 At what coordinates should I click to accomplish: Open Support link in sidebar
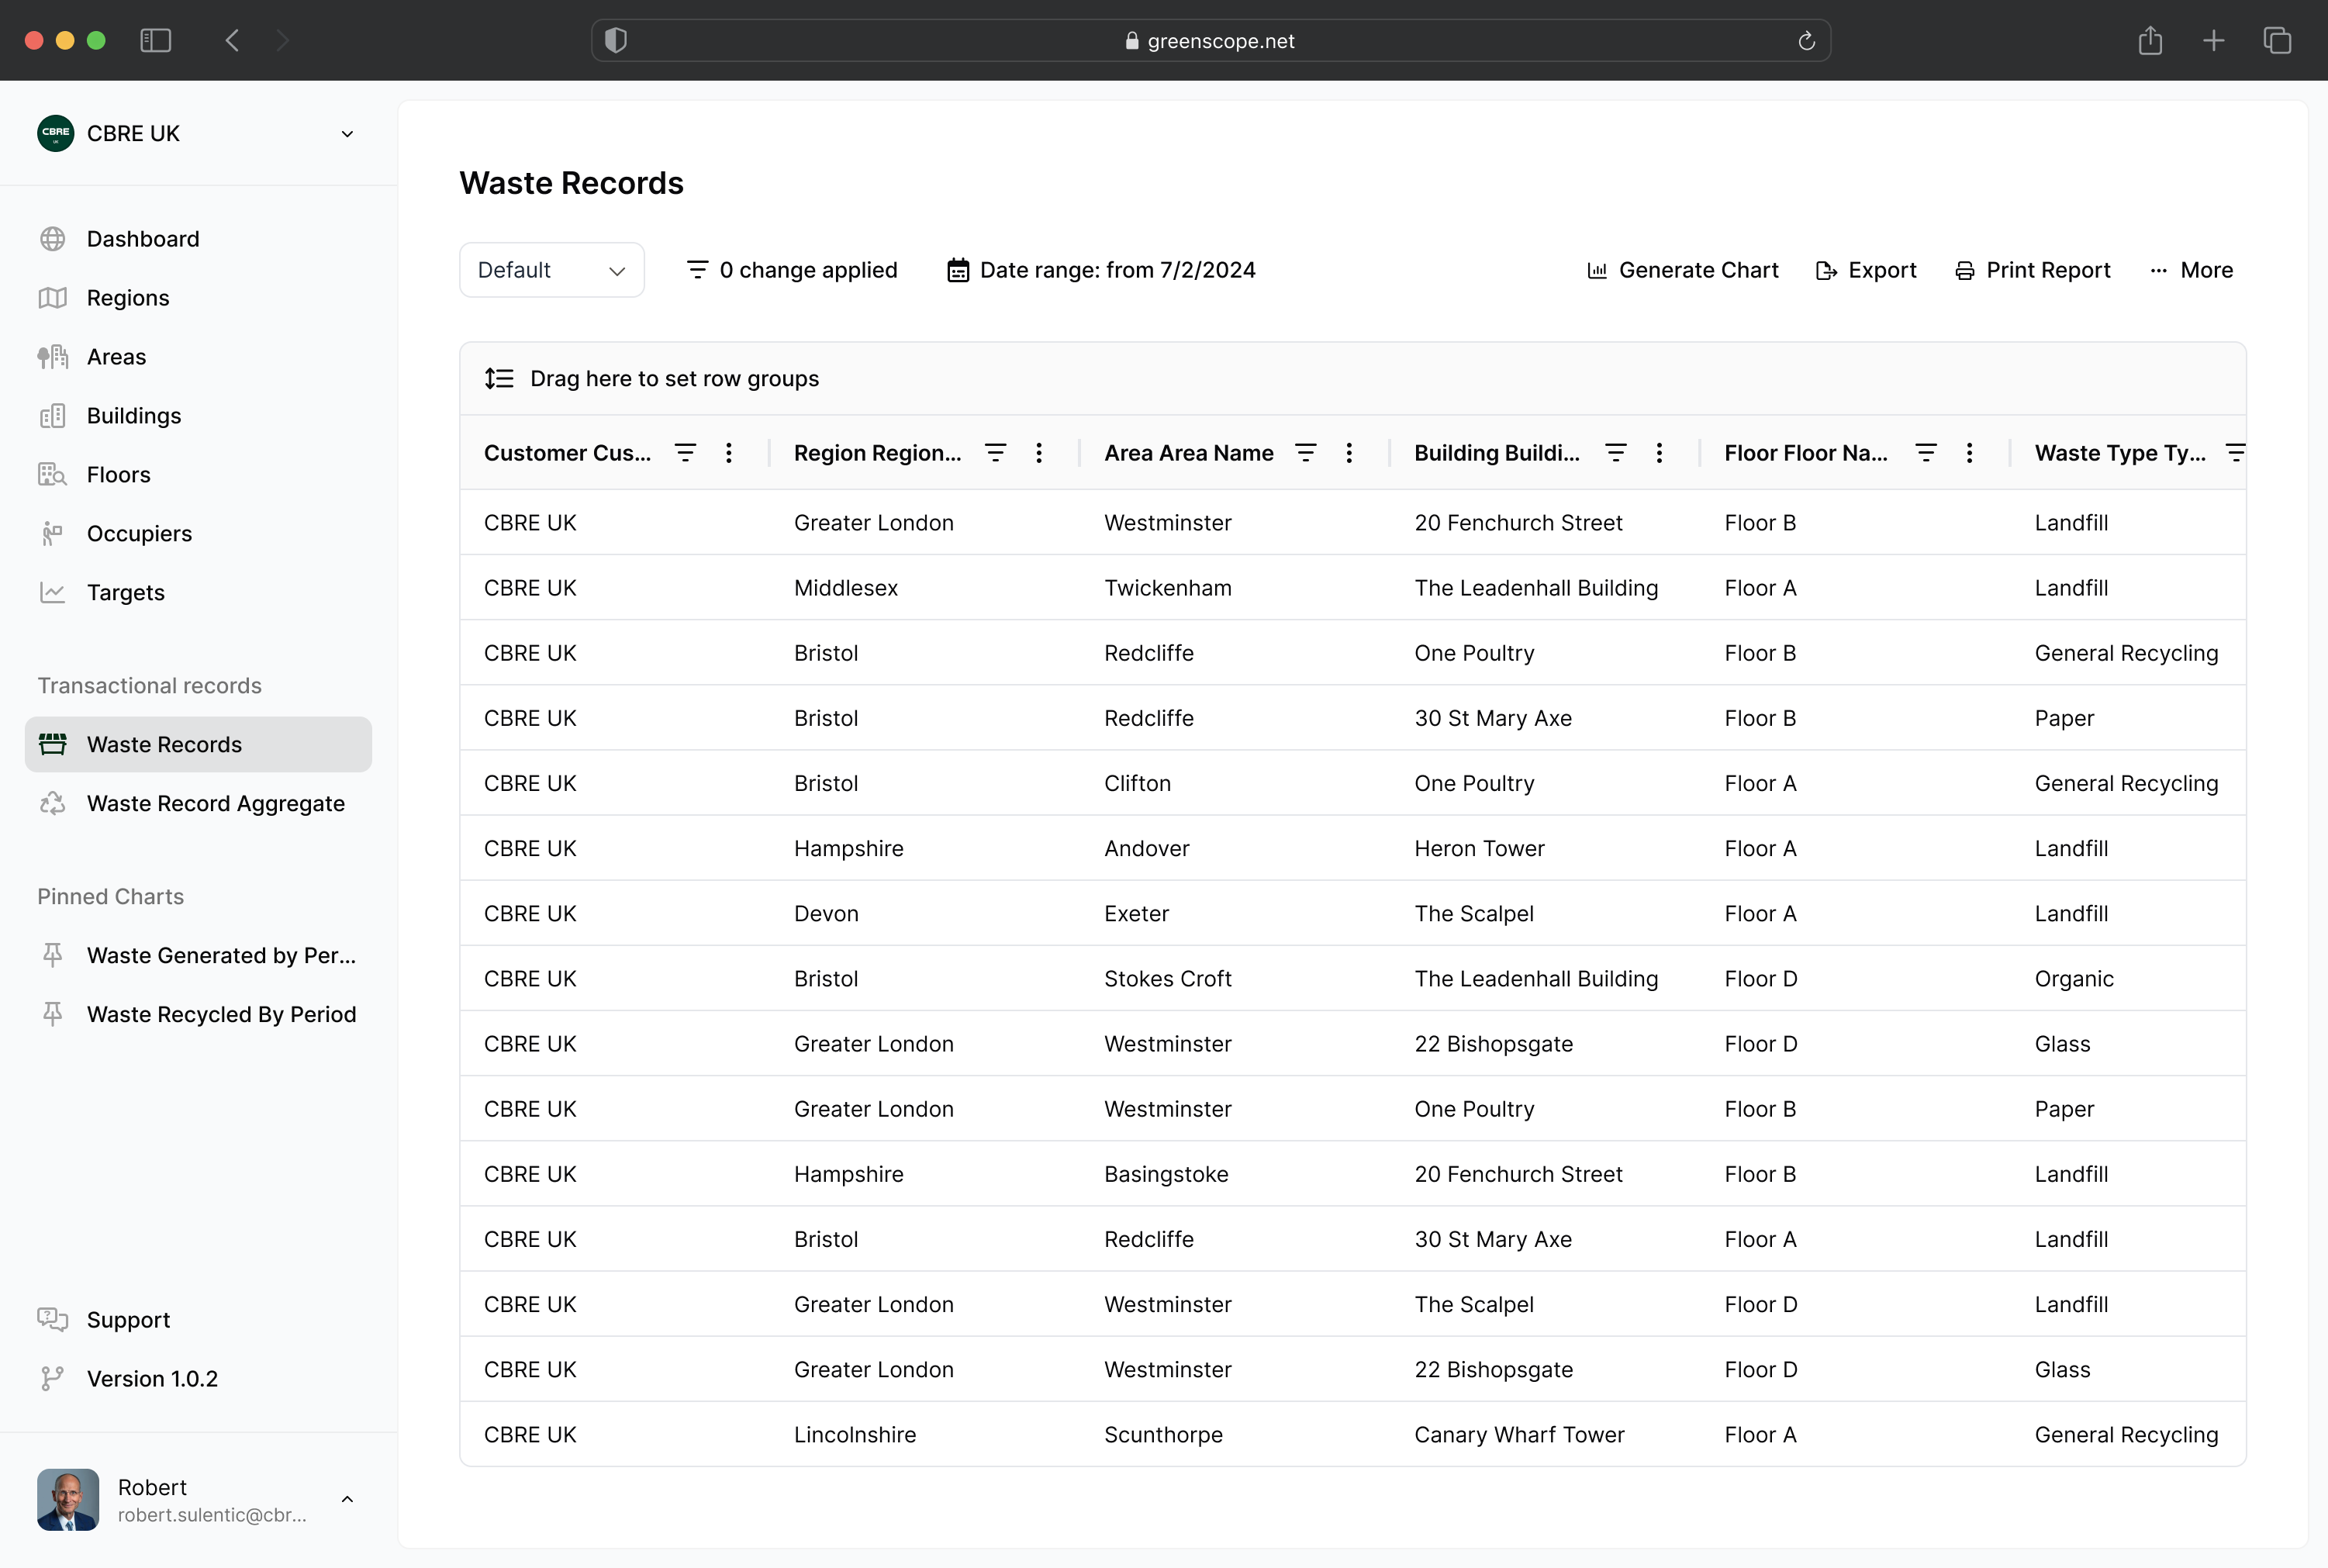(198, 1320)
